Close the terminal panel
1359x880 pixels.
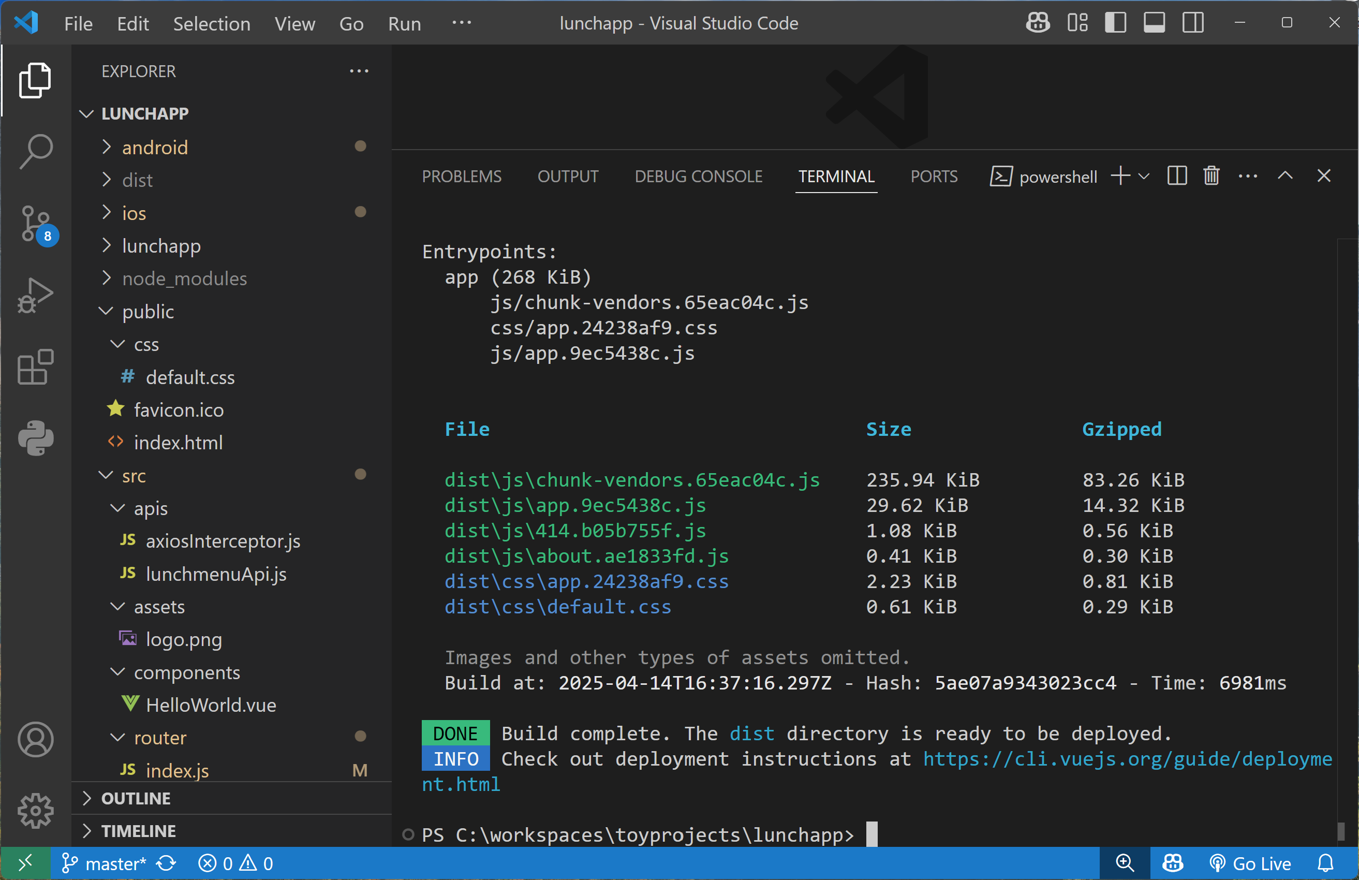[x=1324, y=176]
